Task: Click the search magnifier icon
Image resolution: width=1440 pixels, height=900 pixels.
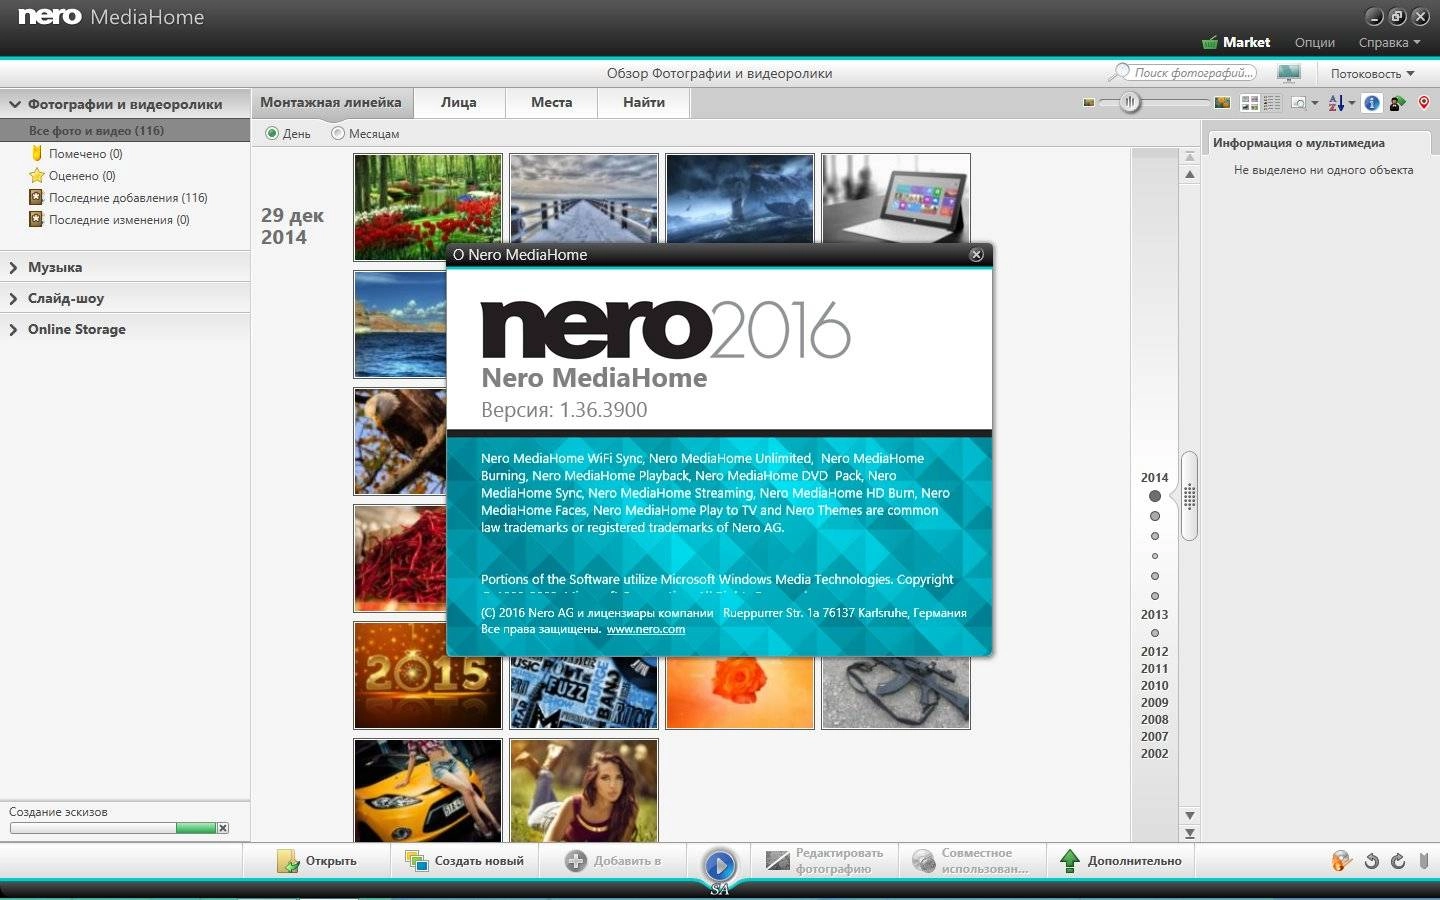Action: [1119, 73]
